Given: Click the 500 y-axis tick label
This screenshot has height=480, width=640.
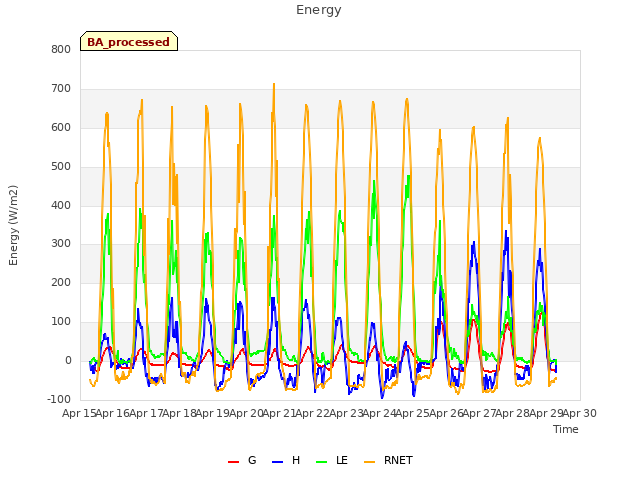Looking at the screenshot, I should pyautogui.click(x=61, y=167).
